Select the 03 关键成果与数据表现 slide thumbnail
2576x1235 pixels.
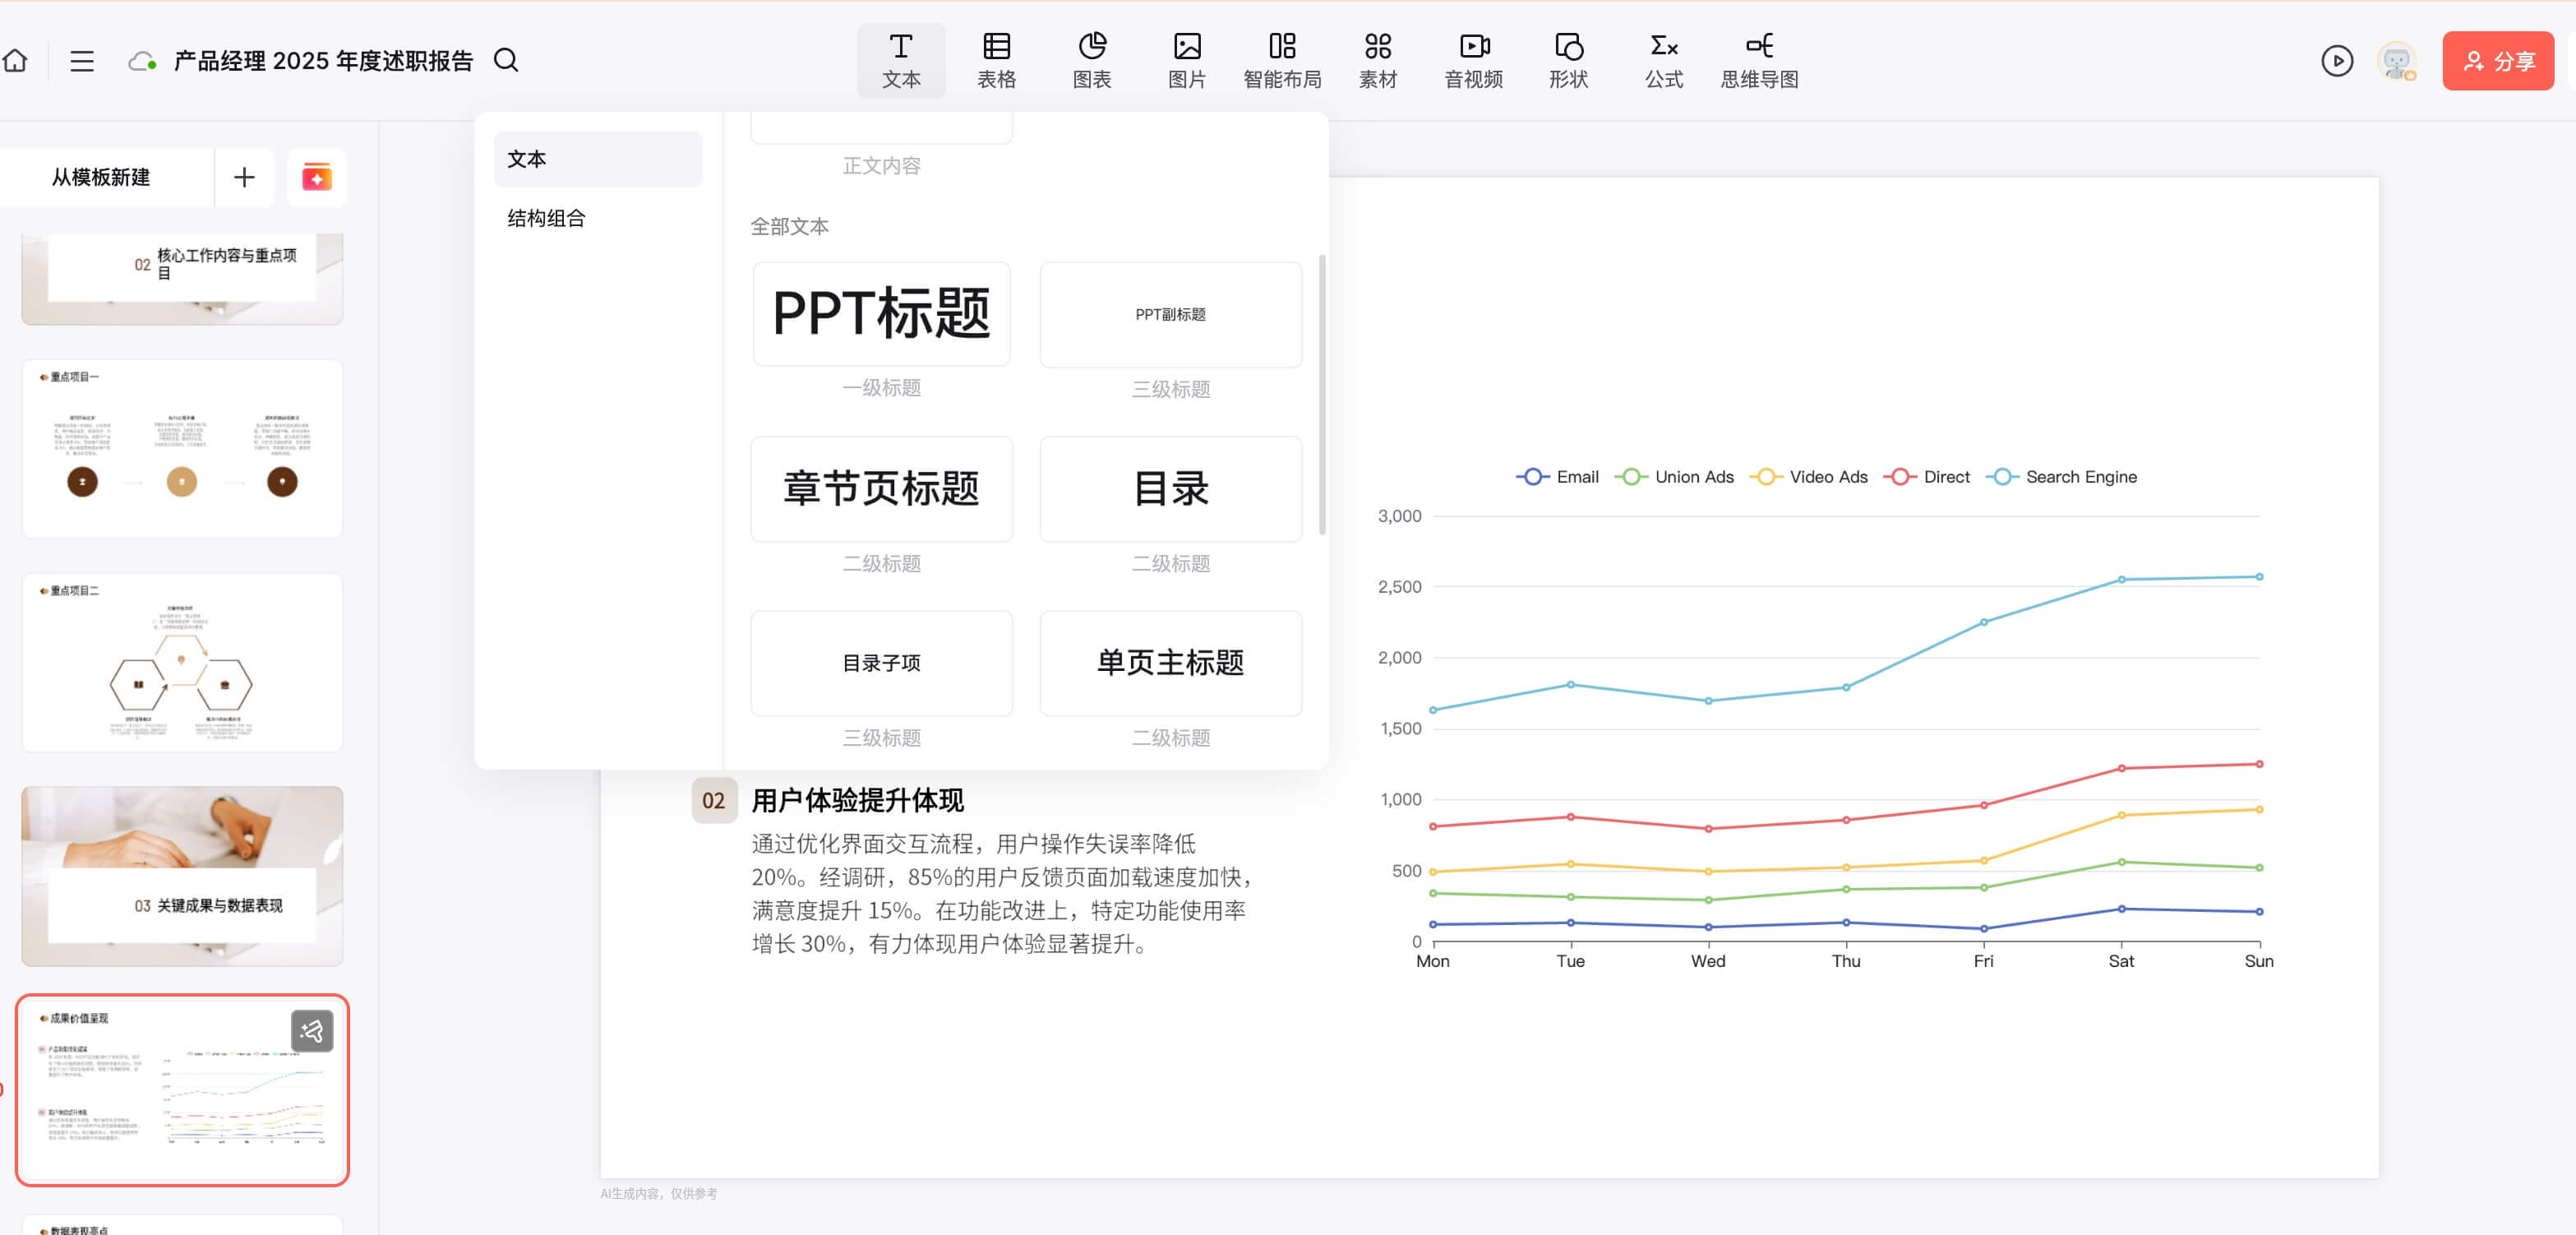(x=182, y=876)
